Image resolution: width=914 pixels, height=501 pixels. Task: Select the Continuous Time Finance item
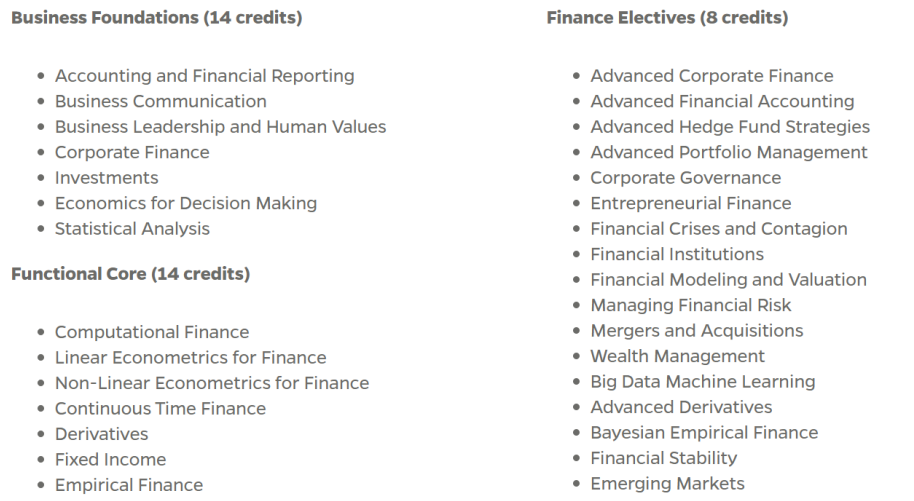point(160,408)
